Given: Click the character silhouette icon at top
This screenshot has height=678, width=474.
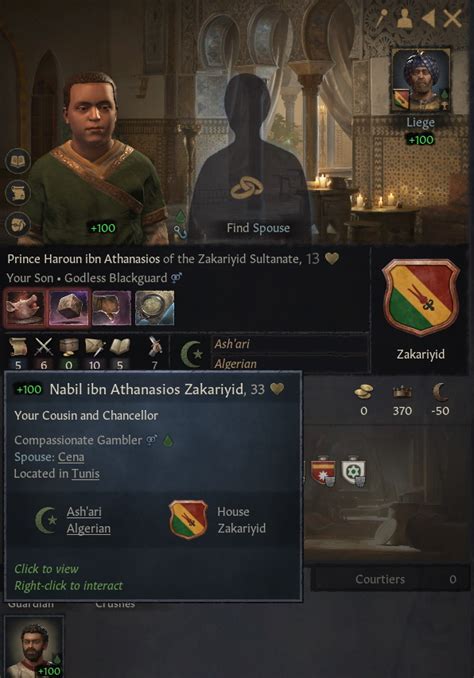Looking at the screenshot, I should [x=404, y=19].
